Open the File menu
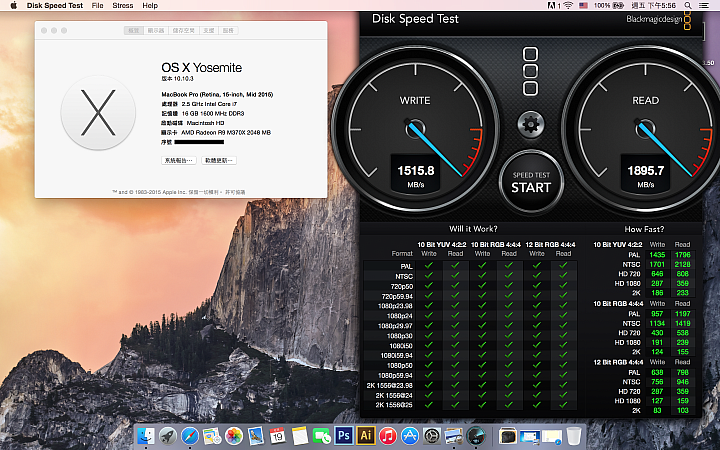The image size is (720, 450). click(x=97, y=6)
